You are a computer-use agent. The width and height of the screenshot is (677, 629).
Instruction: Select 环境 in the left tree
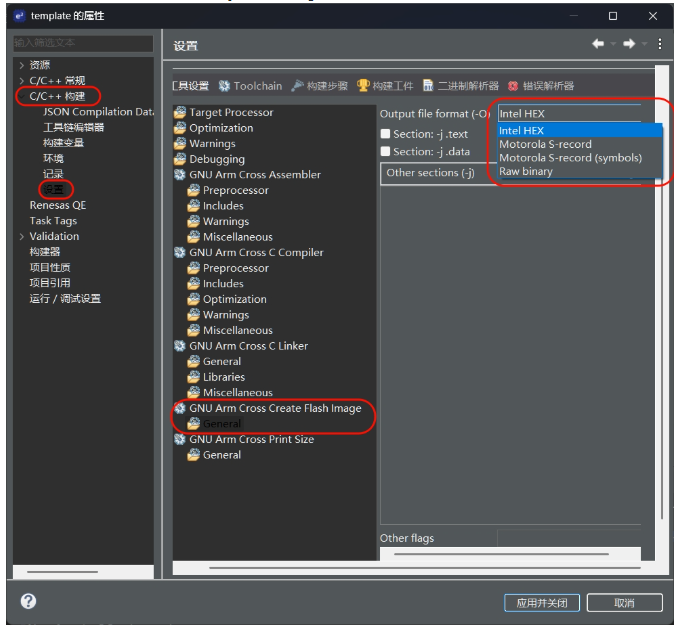pos(53,158)
